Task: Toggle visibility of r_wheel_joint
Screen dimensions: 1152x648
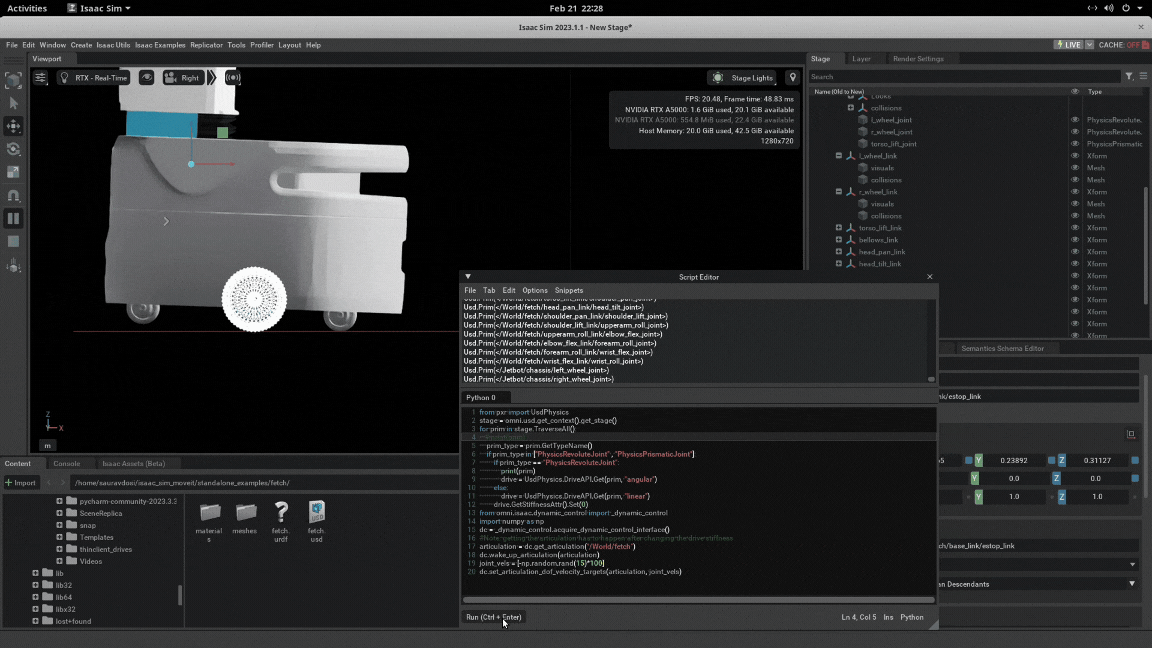Action: (x=1075, y=132)
